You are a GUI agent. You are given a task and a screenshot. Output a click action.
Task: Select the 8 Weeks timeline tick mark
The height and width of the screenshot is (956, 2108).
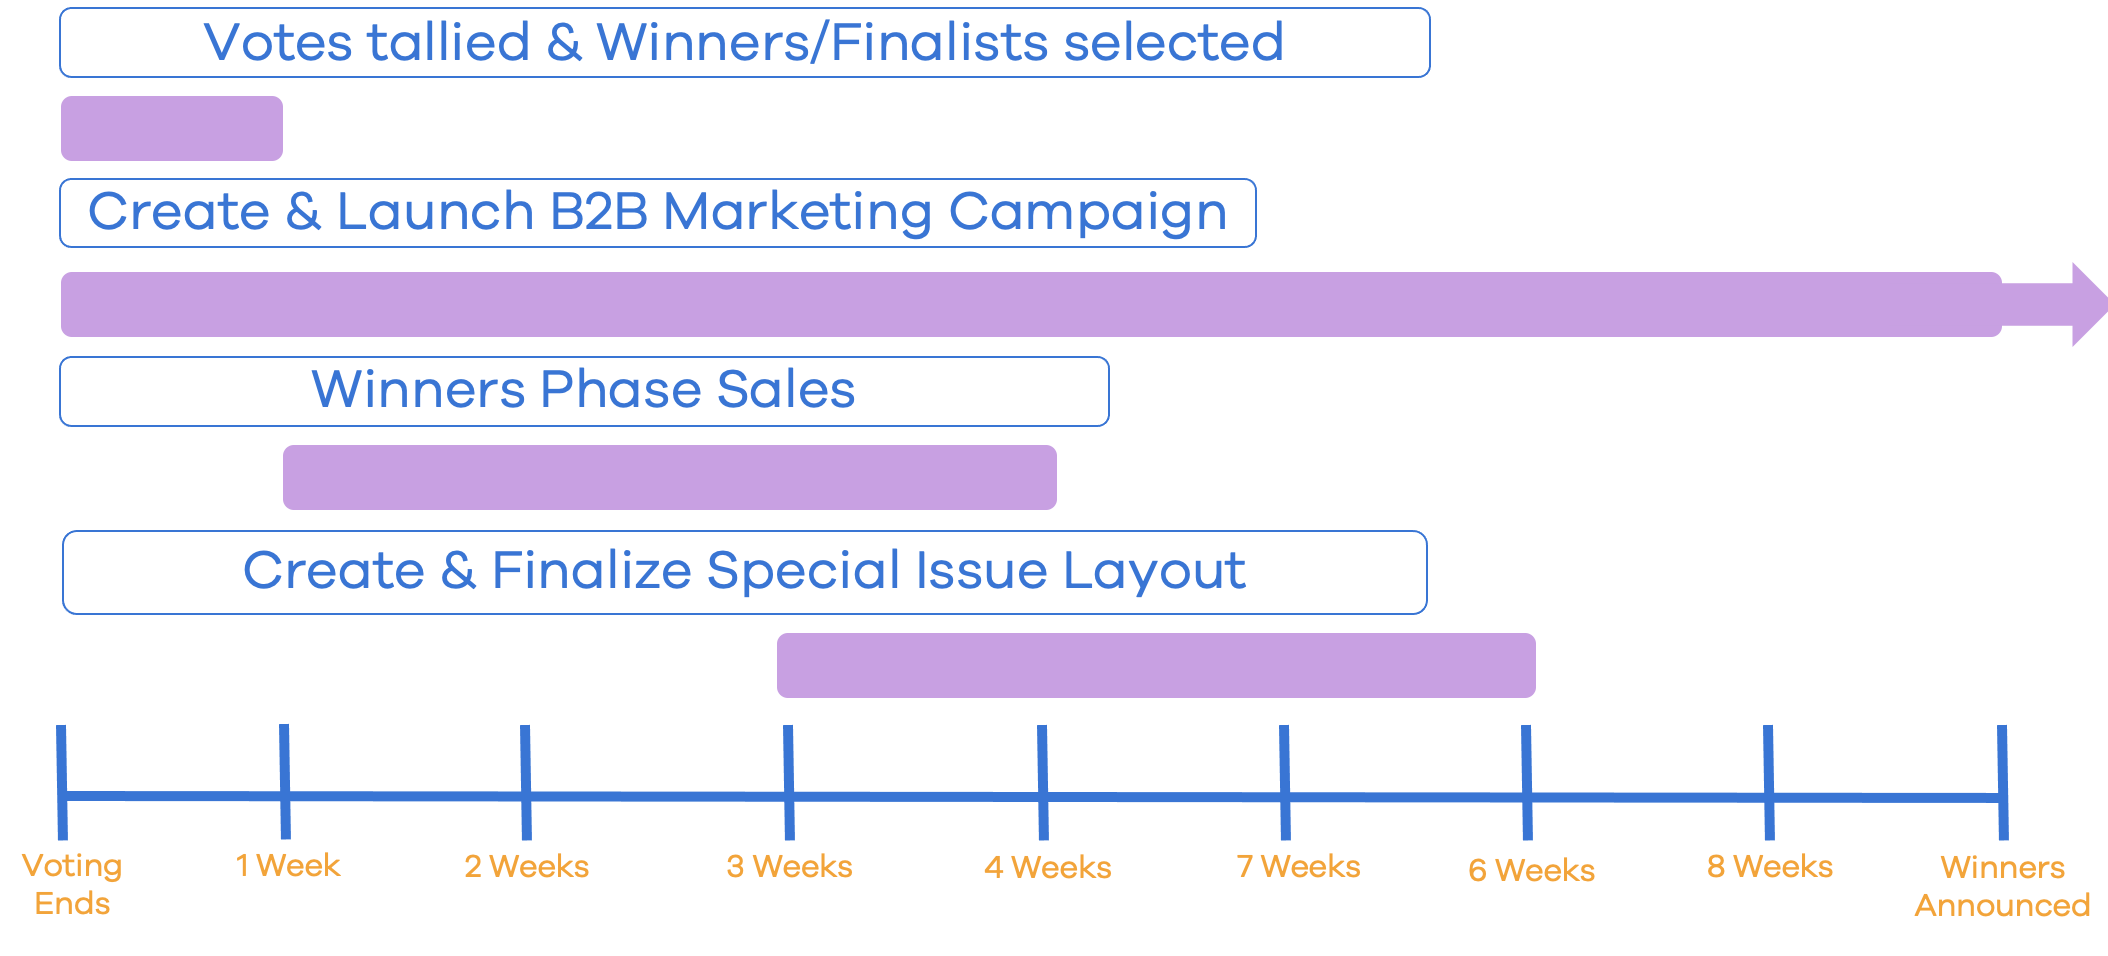click(x=1769, y=782)
